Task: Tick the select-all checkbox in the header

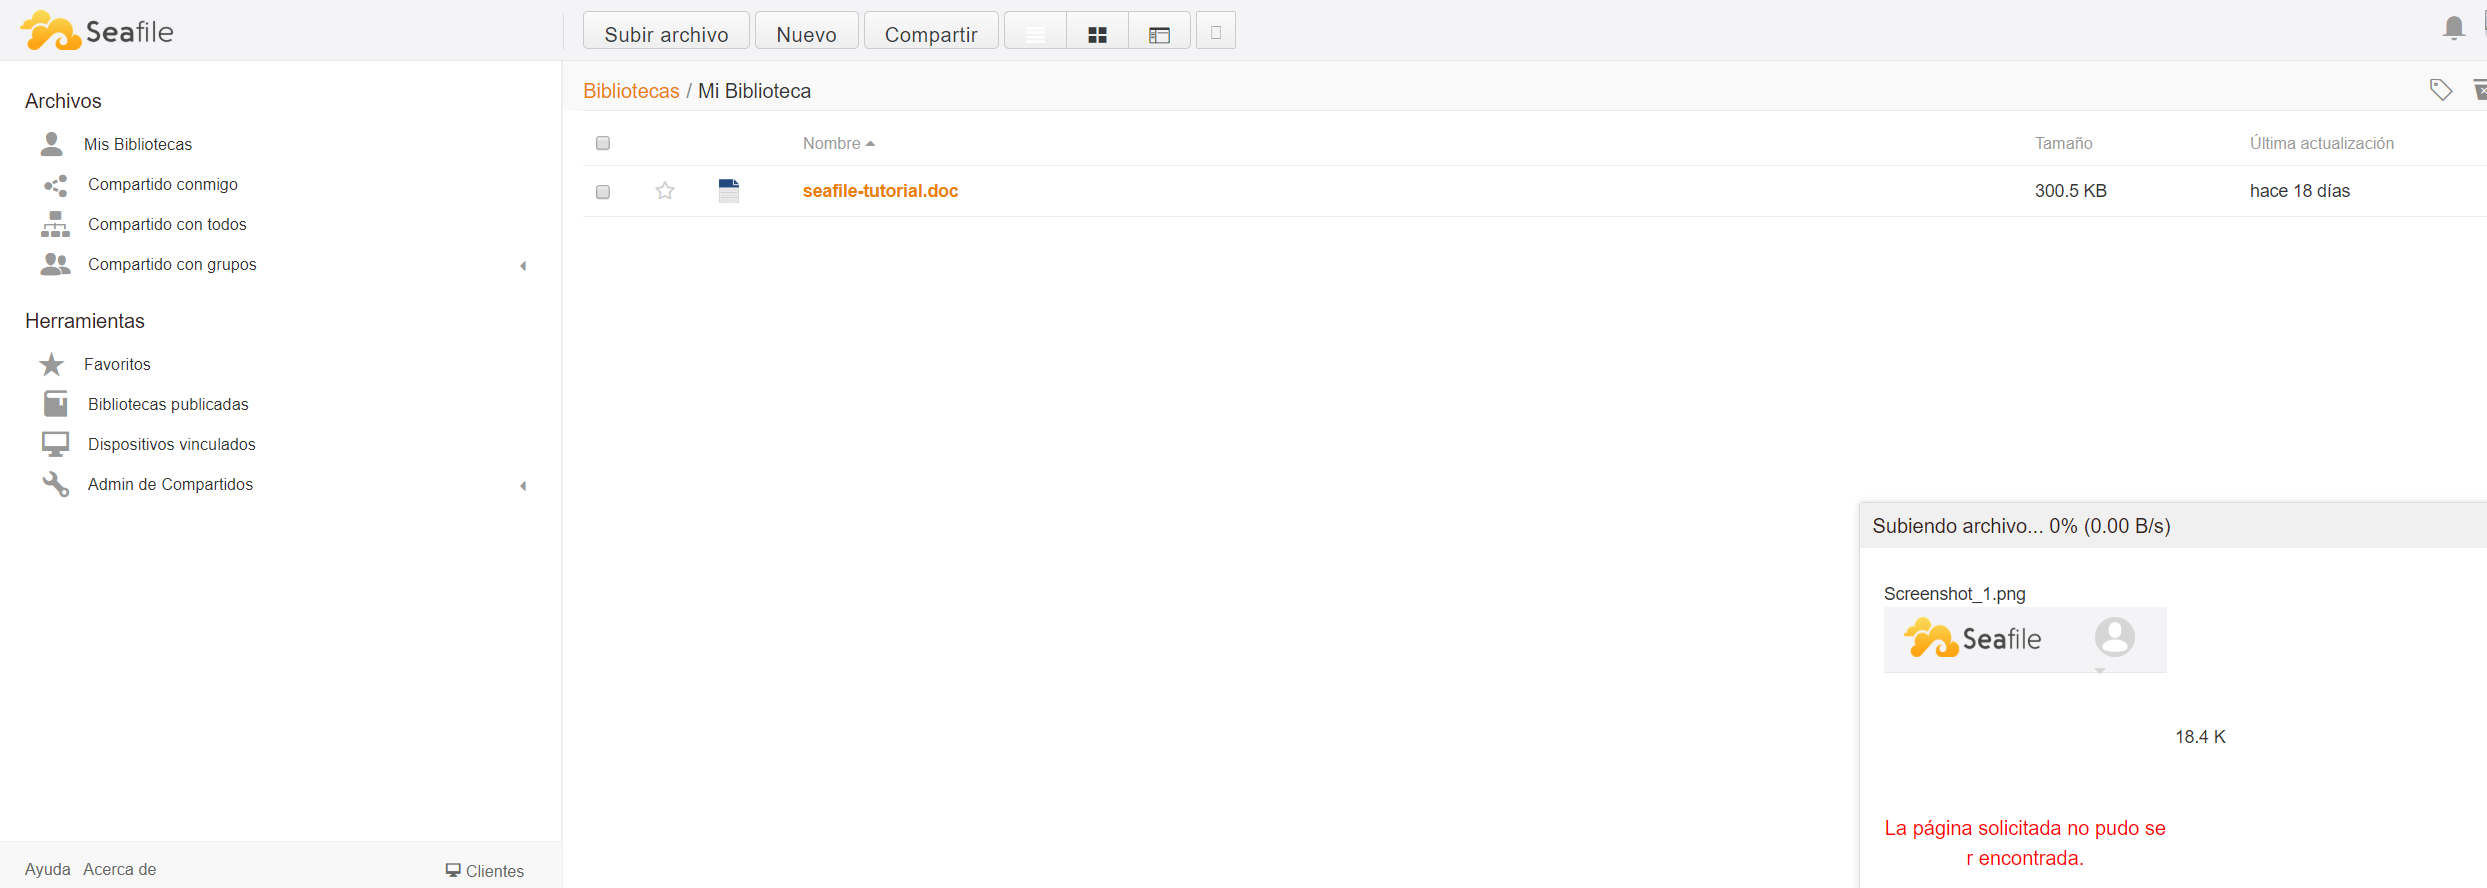Action: click(603, 143)
